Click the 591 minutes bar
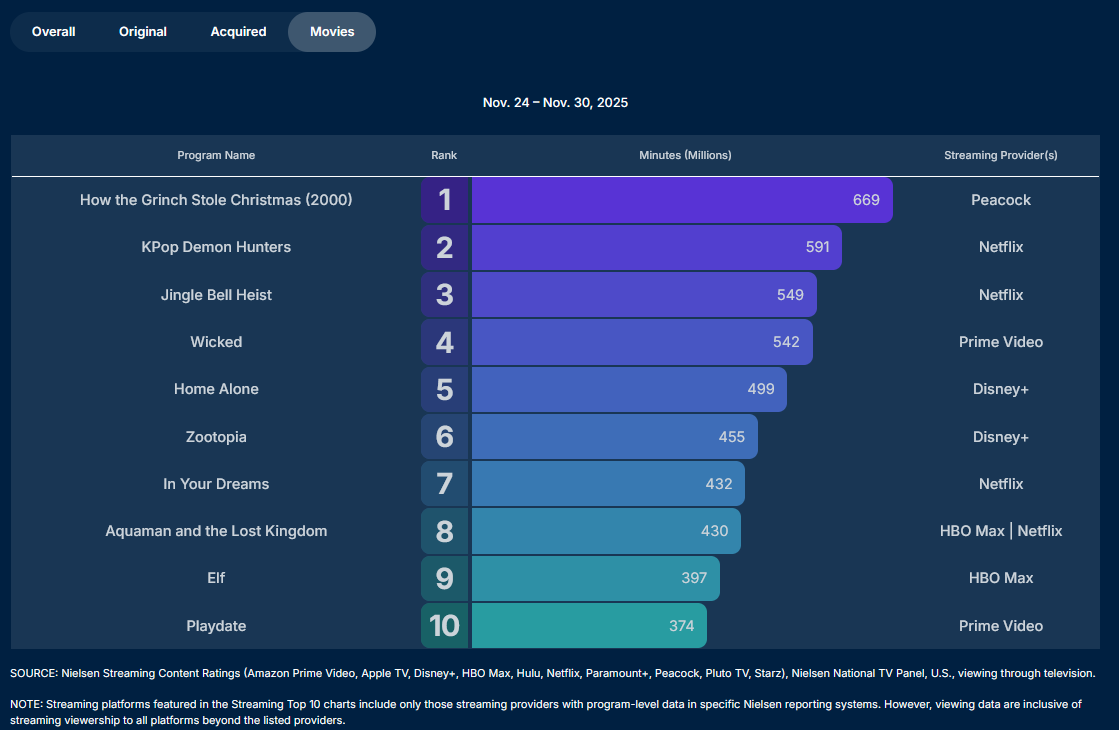Viewport: 1119px width, 730px height. tap(656, 247)
